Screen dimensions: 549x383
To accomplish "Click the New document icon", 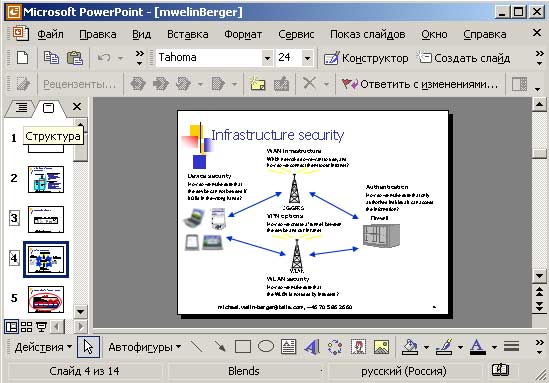I will click(22, 57).
